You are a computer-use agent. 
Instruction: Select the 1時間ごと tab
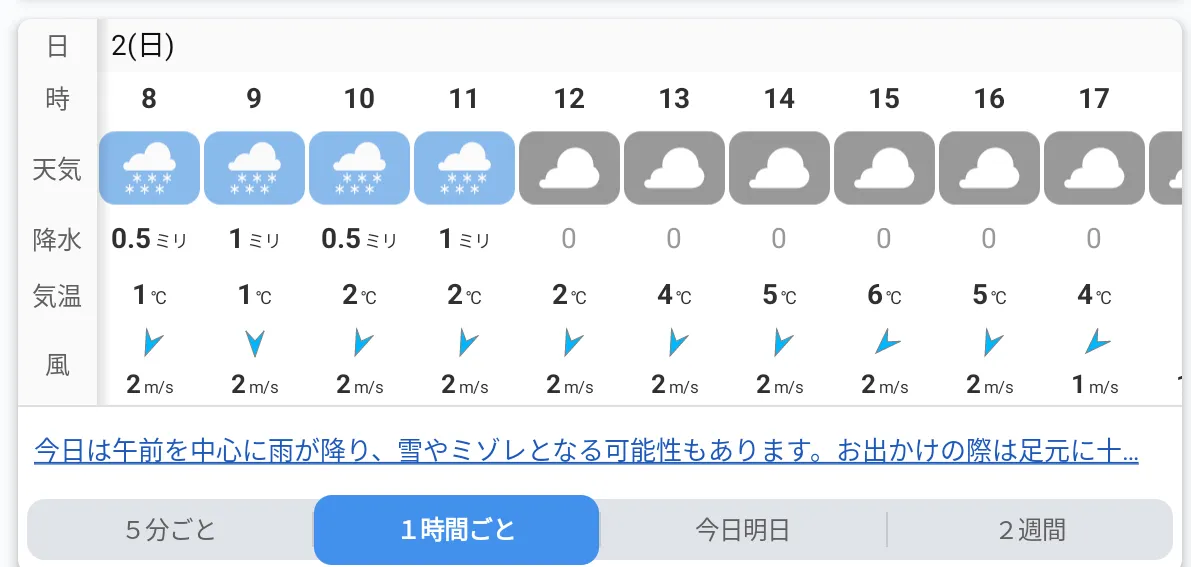point(456,530)
